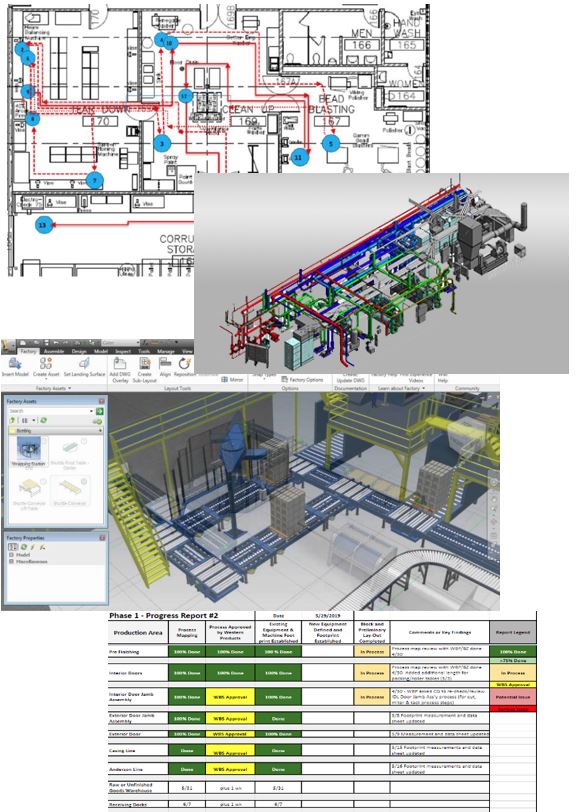The width and height of the screenshot is (581, 812).
Task: Click the 'In Process' cell in the Report Legend column
Action: (513, 673)
